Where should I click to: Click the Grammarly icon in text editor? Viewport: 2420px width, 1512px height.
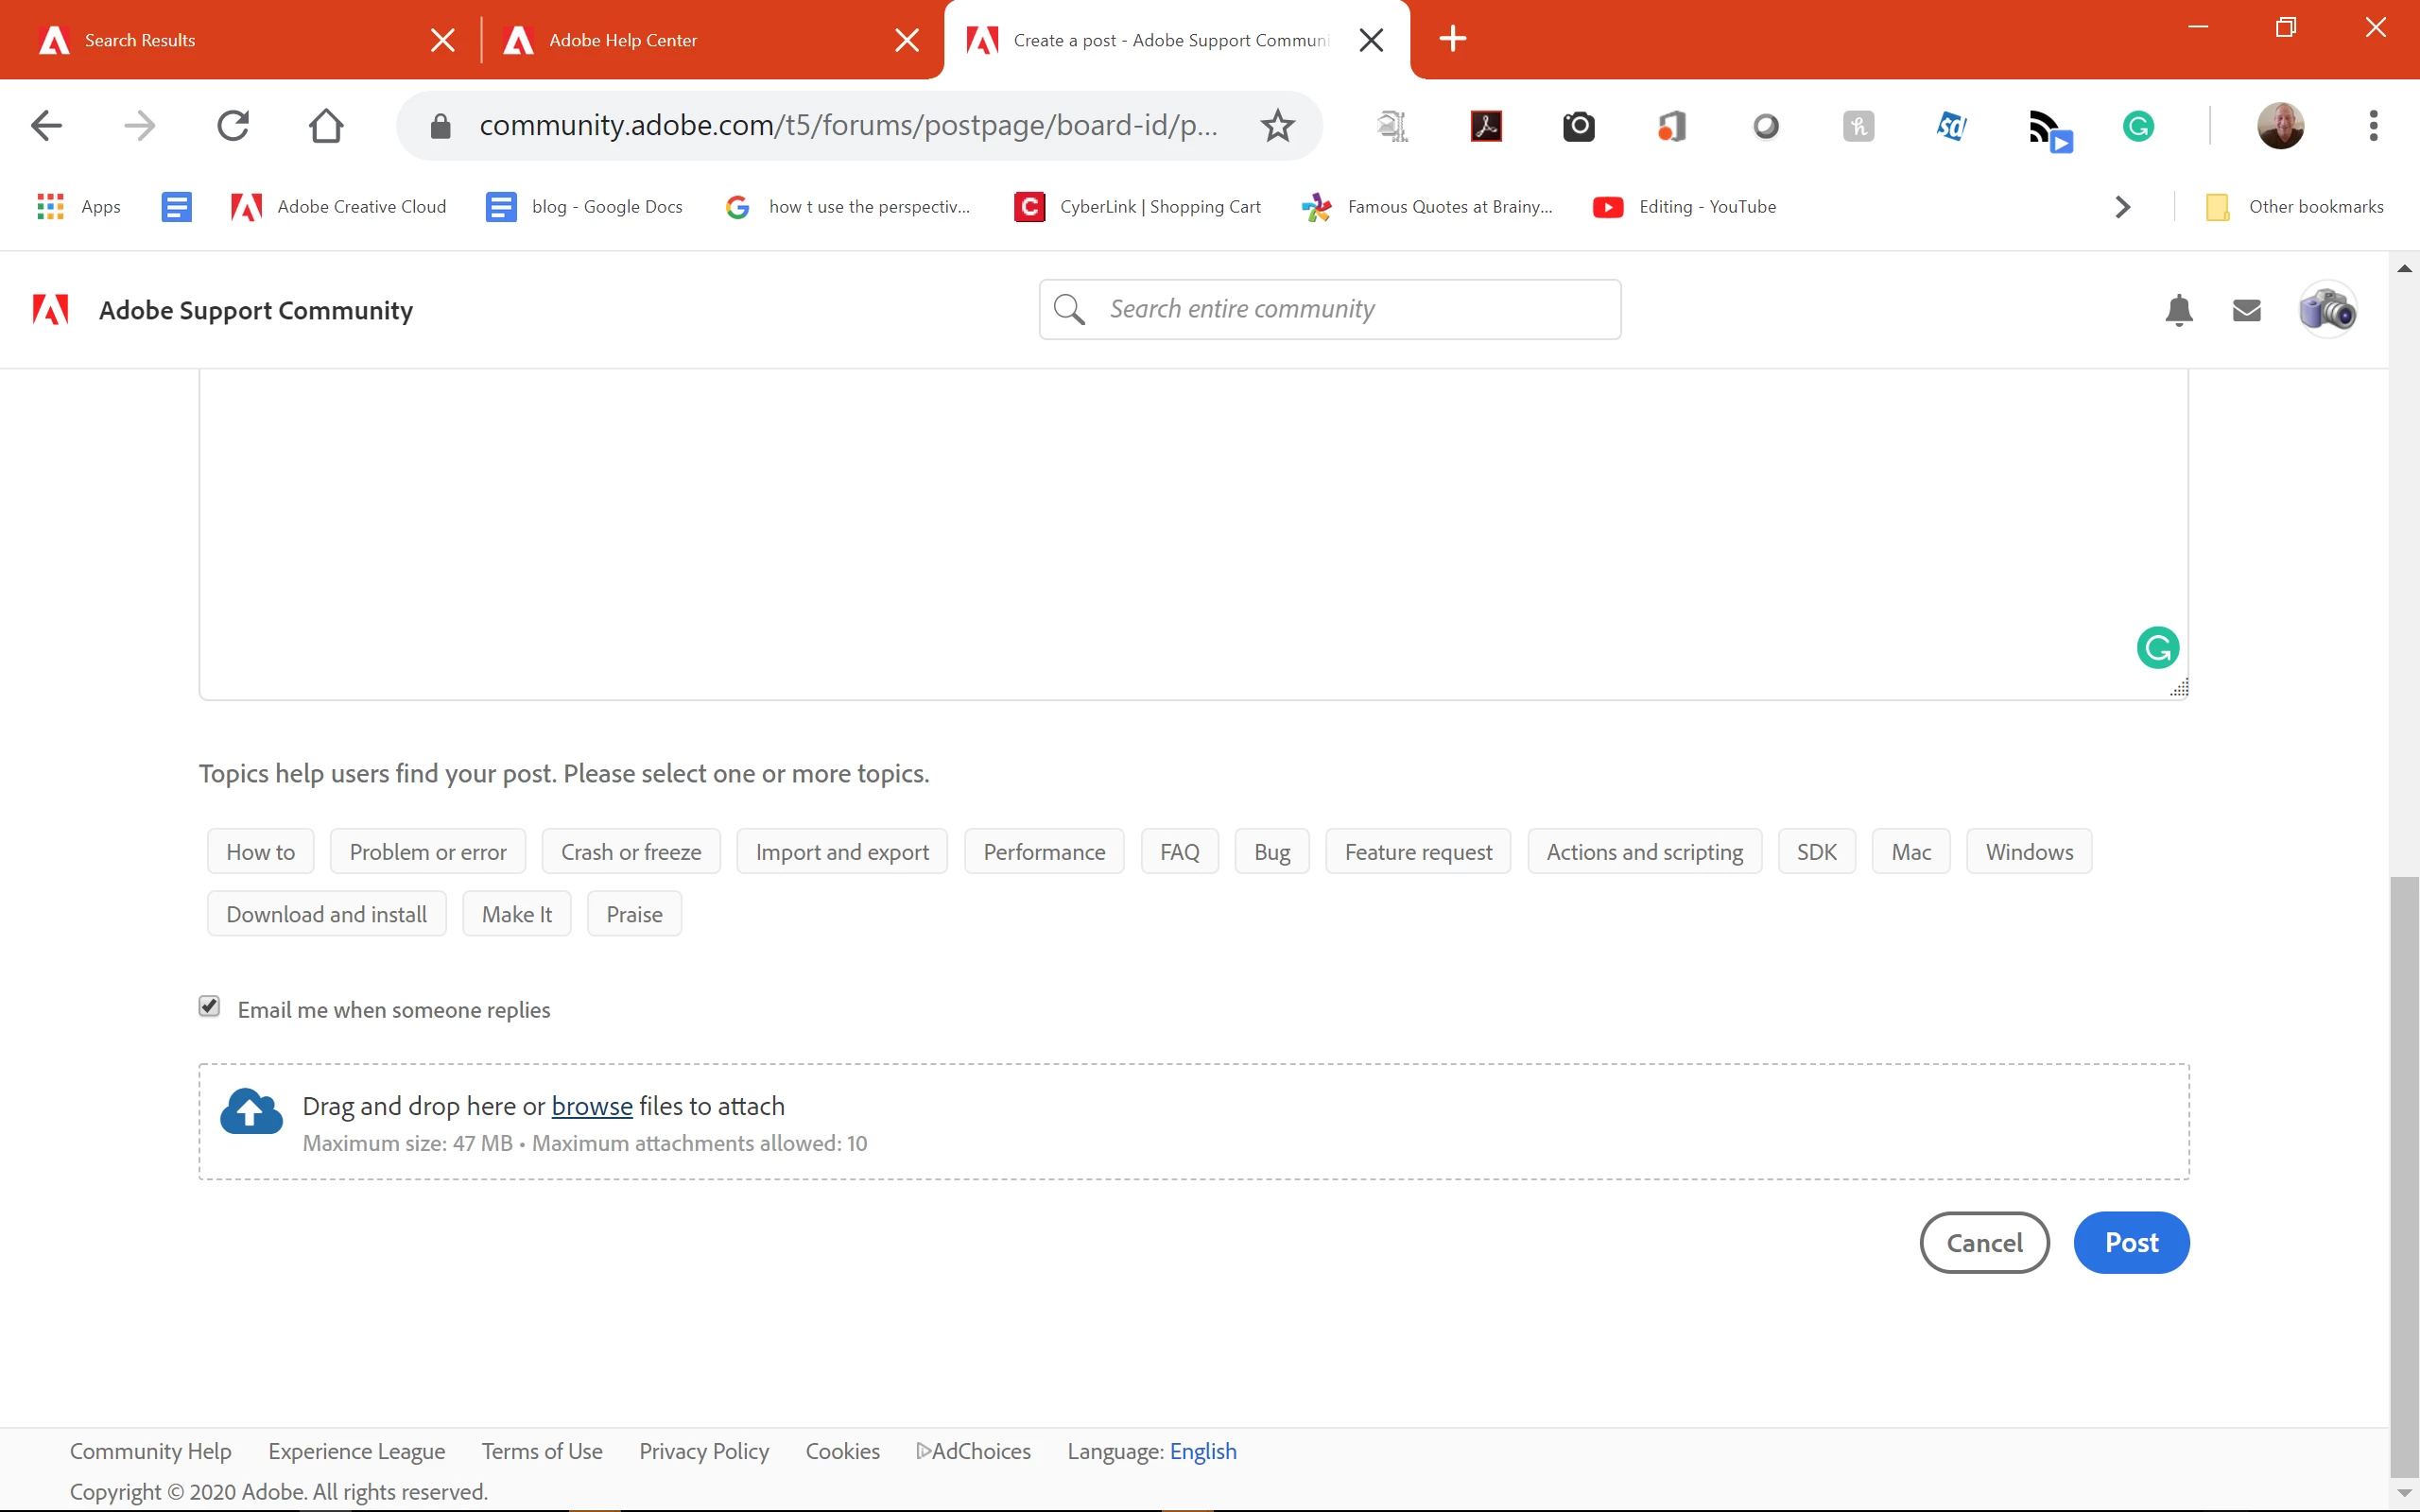coord(2157,648)
